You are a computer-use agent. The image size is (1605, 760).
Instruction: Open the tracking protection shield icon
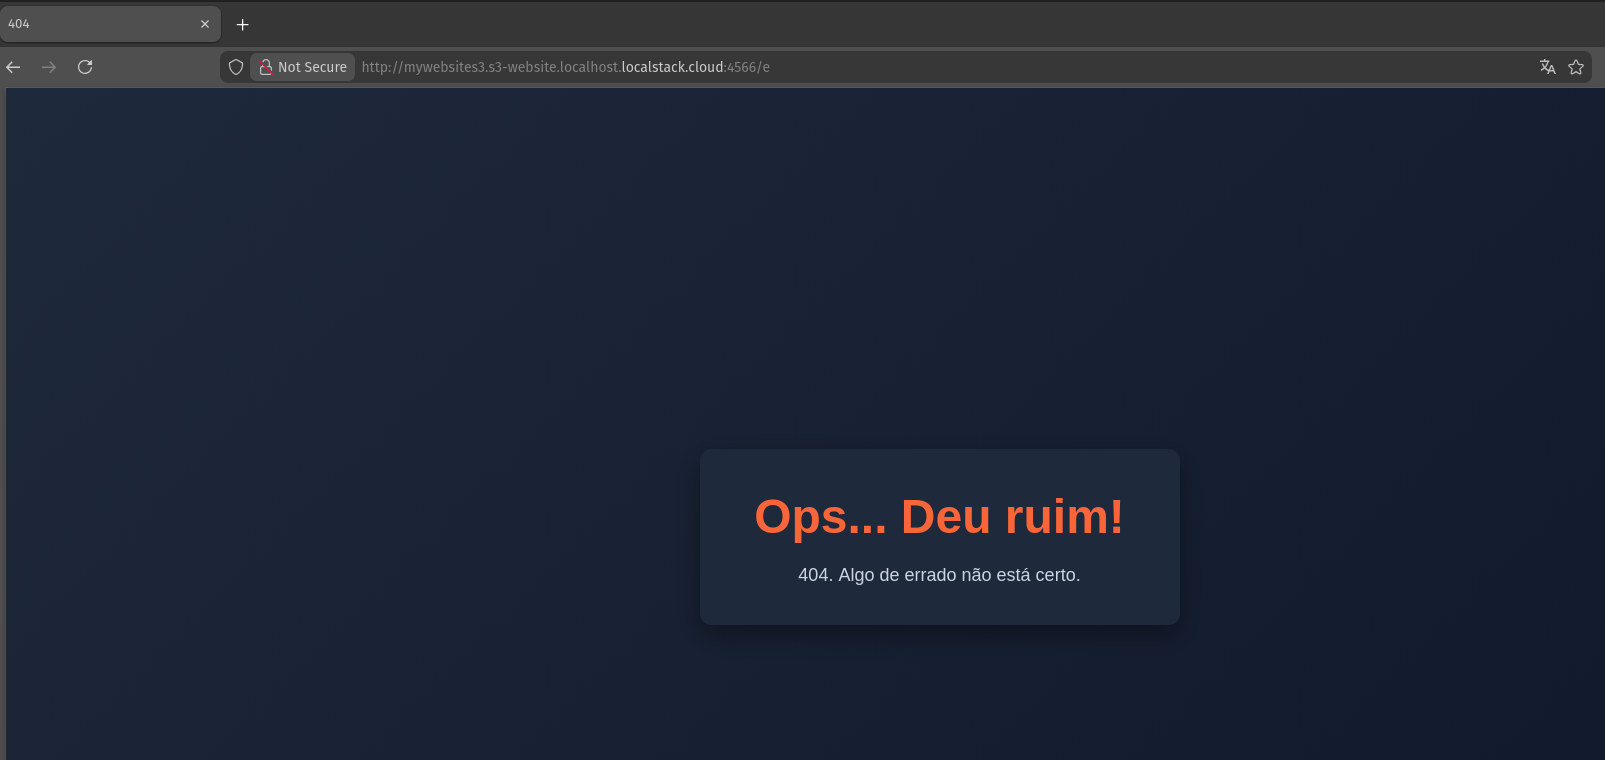coord(236,67)
